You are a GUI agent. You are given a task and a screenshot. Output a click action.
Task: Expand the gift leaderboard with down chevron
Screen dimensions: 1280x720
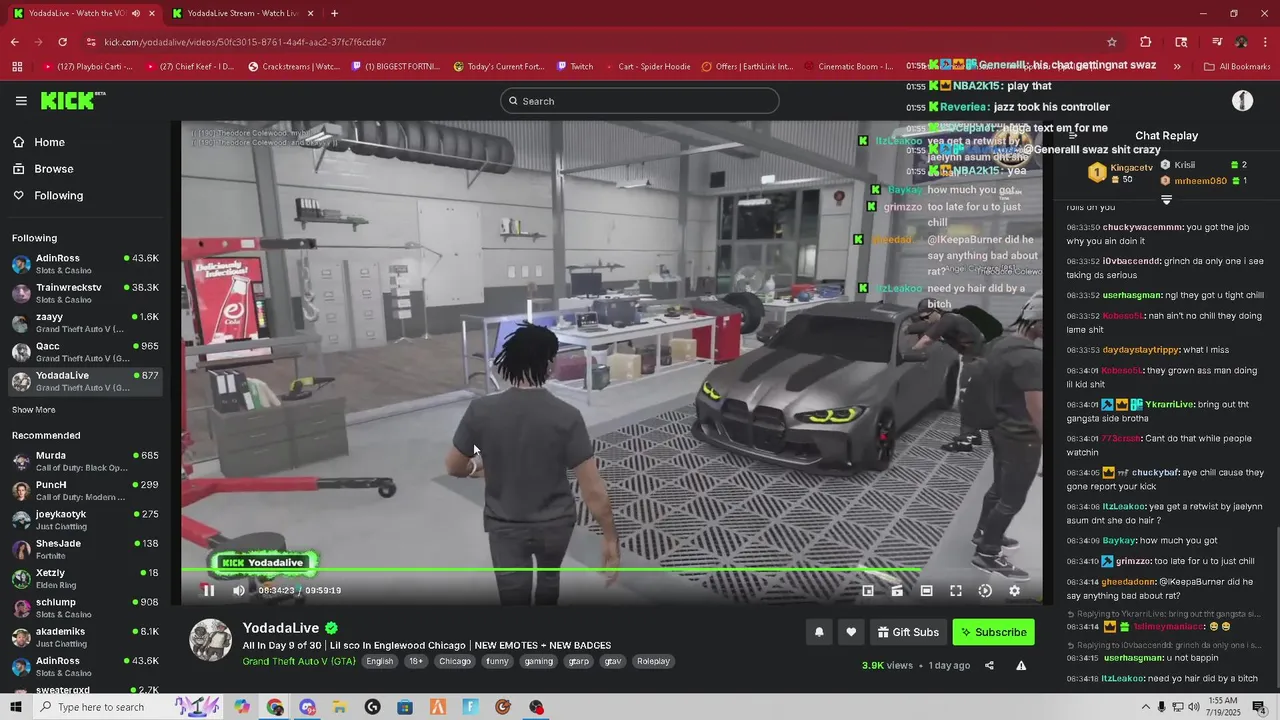pyautogui.click(x=1166, y=200)
